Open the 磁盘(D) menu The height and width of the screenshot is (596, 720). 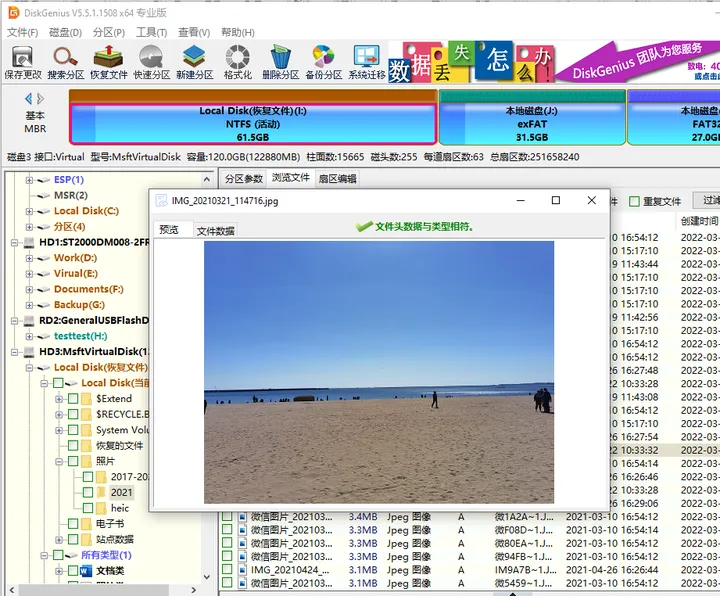[65, 33]
